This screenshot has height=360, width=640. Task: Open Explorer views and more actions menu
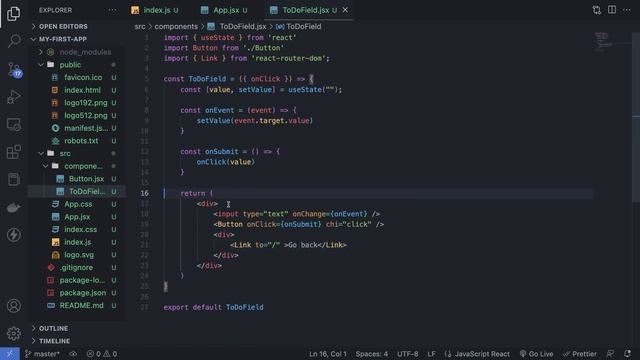click(x=112, y=10)
